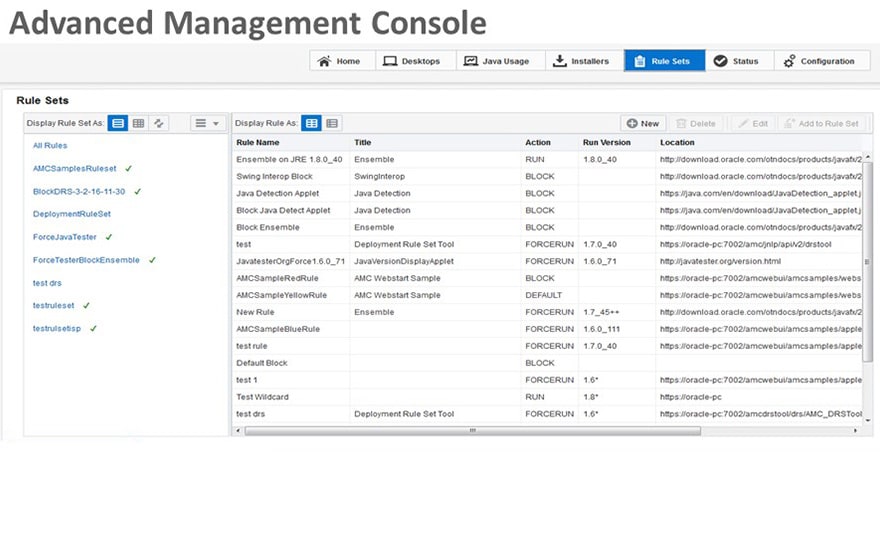Open the rule set actions dropdown menu
The height and width of the screenshot is (533, 880).
208,123
